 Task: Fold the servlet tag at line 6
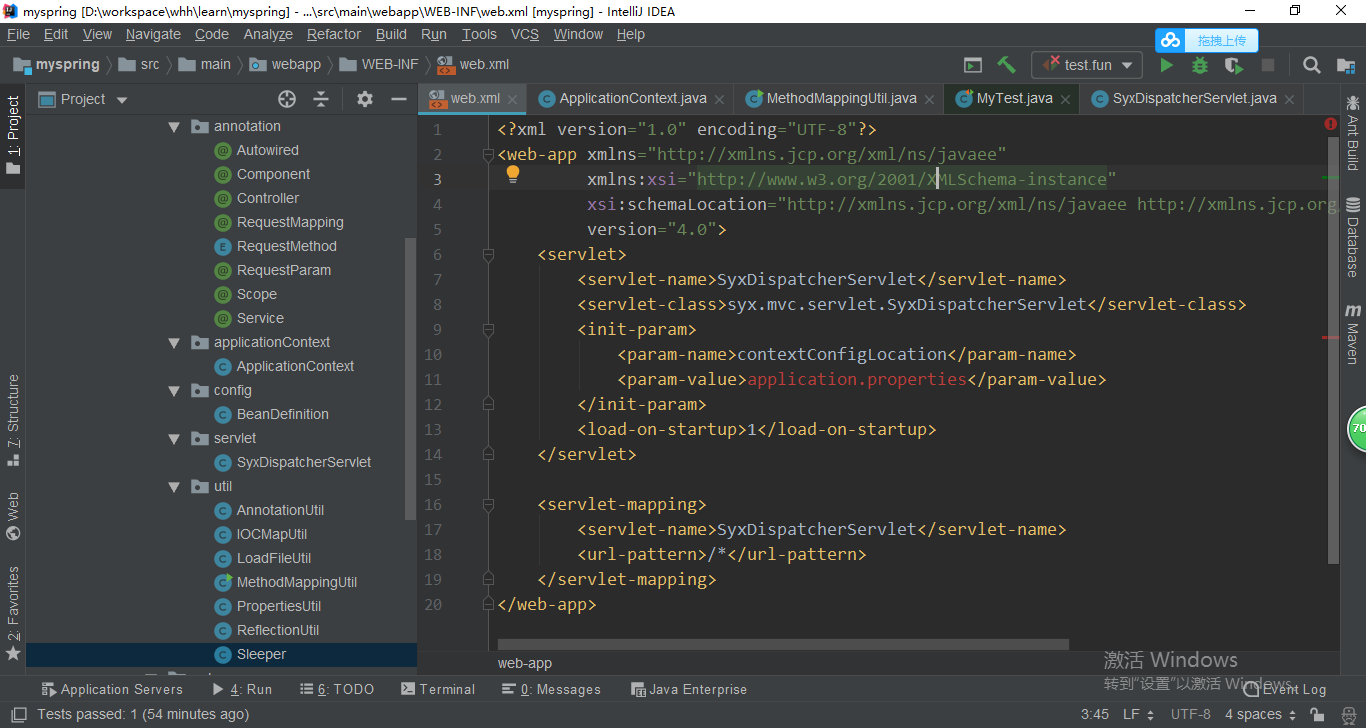coord(488,255)
